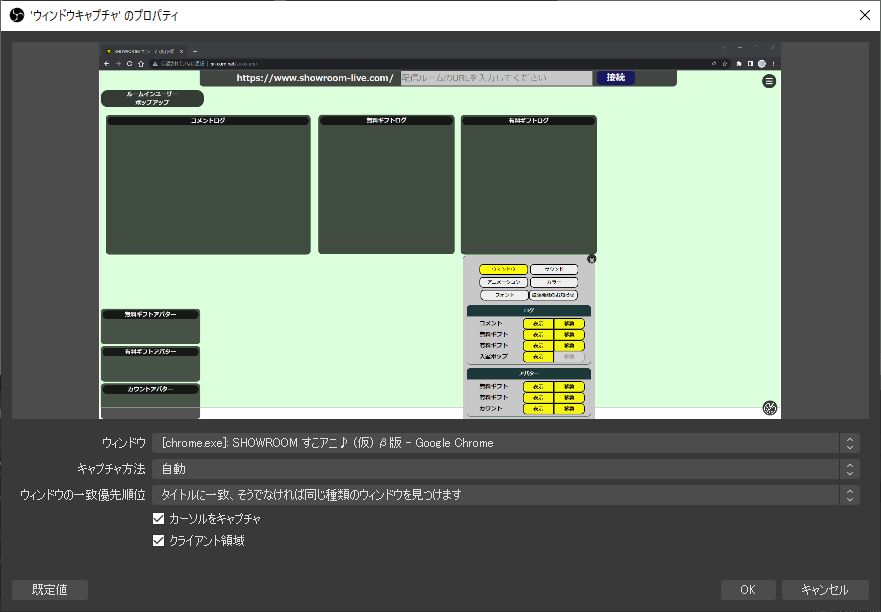Click Chrome's forward arrow in preview
This screenshot has width=881, height=612.
[x=118, y=64]
